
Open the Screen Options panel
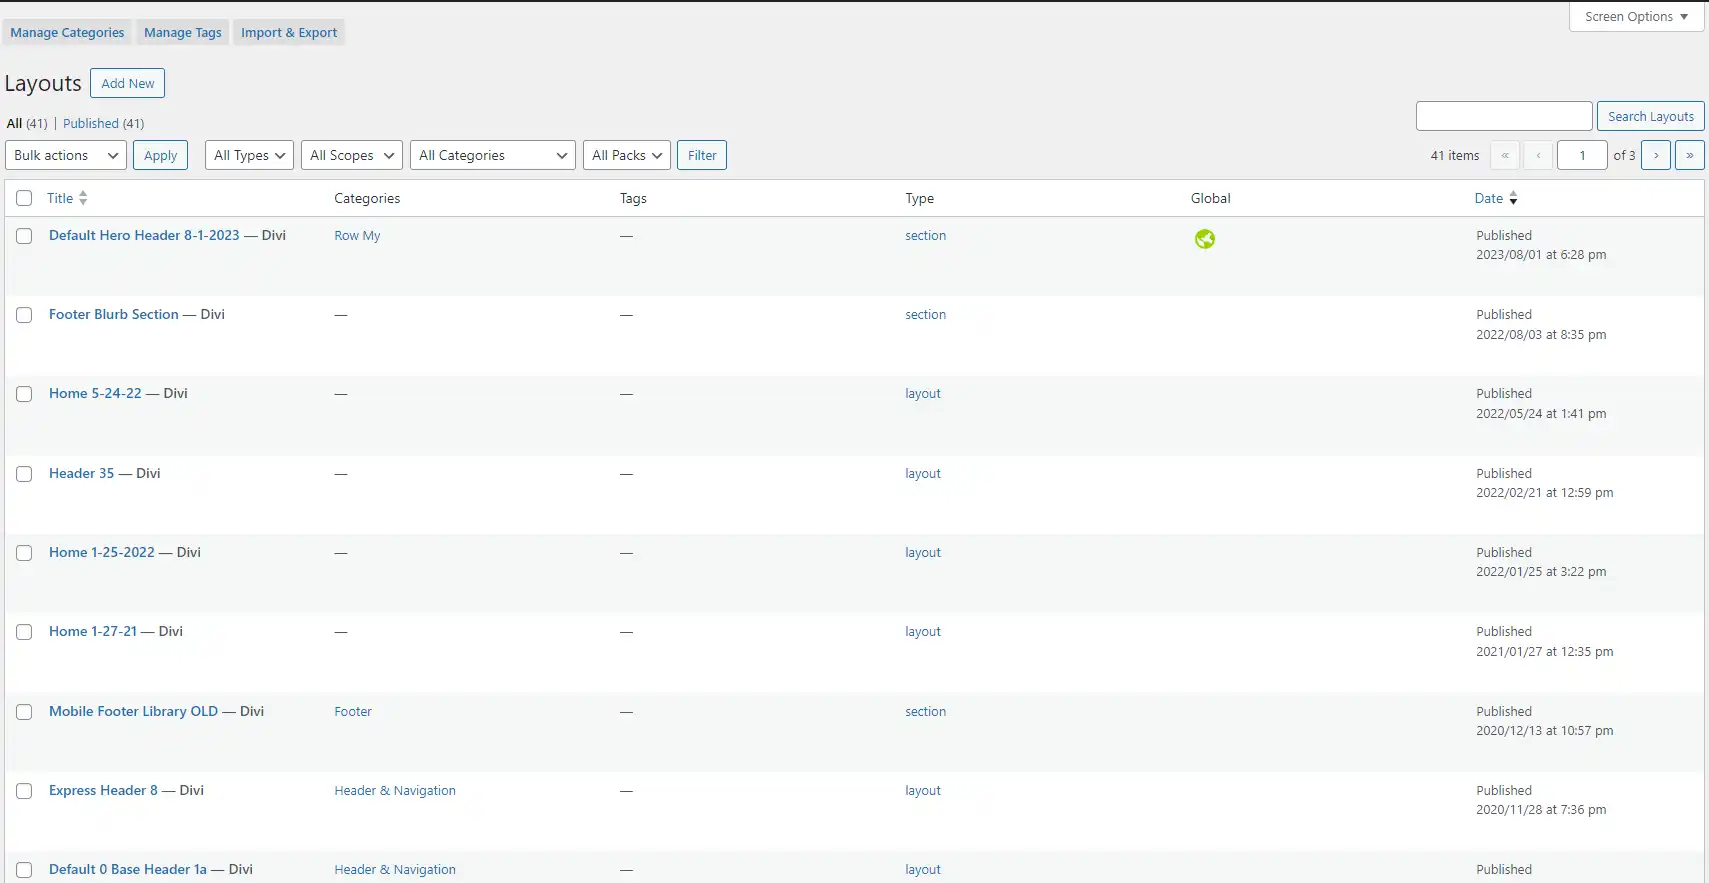tap(1635, 17)
